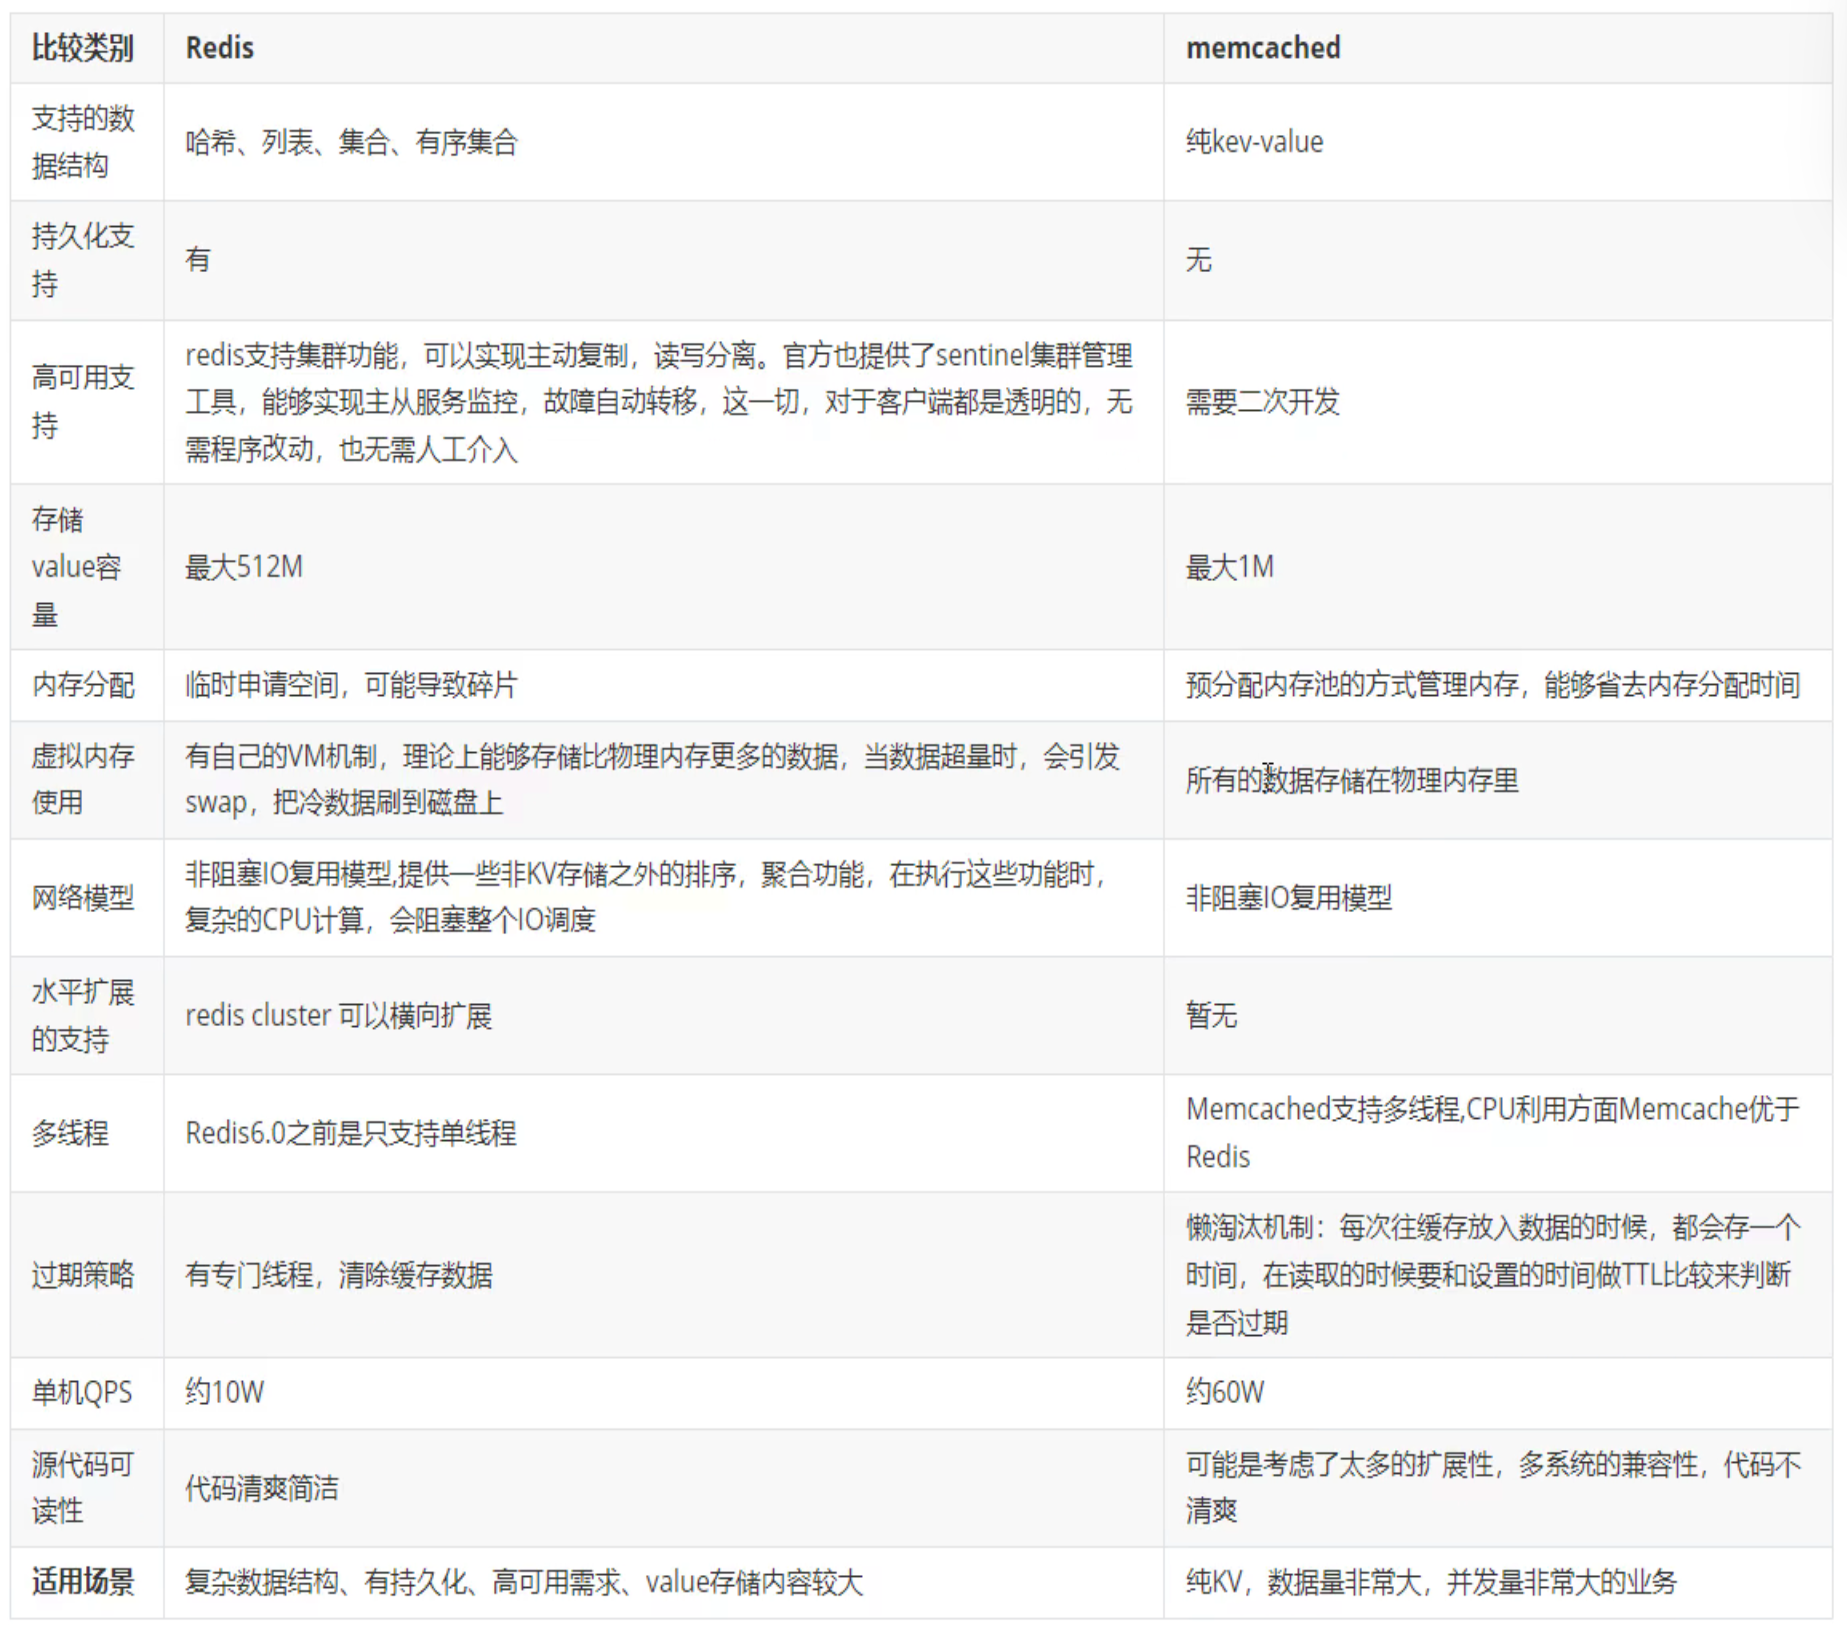
Task: Click the "Redis" column header
Action: coord(220,48)
